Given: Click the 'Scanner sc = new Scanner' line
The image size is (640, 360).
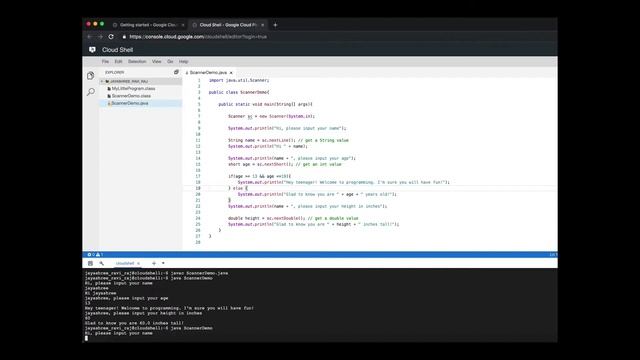Looking at the screenshot, I should 271,116.
